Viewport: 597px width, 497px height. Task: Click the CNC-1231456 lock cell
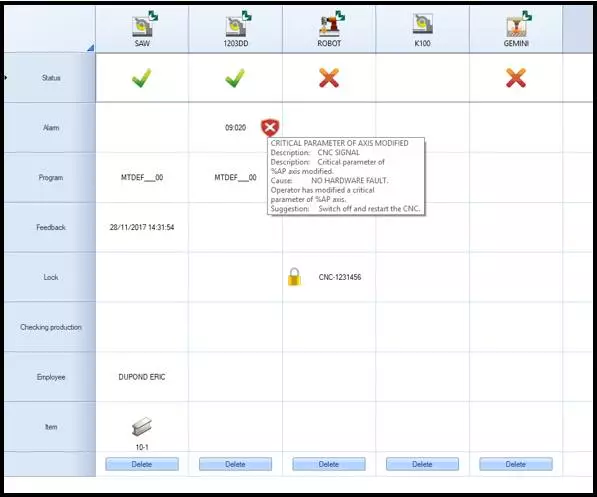pos(340,277)
